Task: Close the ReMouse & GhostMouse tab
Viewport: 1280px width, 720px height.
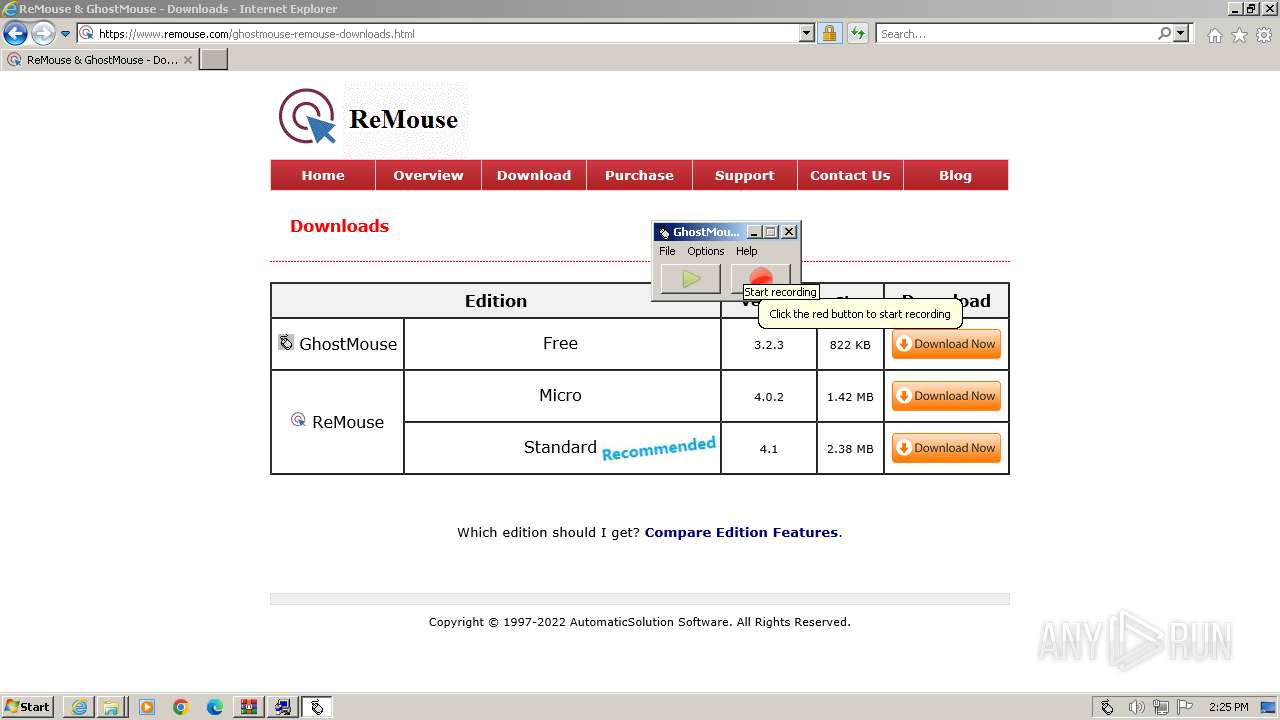Action: pos(188,60)
